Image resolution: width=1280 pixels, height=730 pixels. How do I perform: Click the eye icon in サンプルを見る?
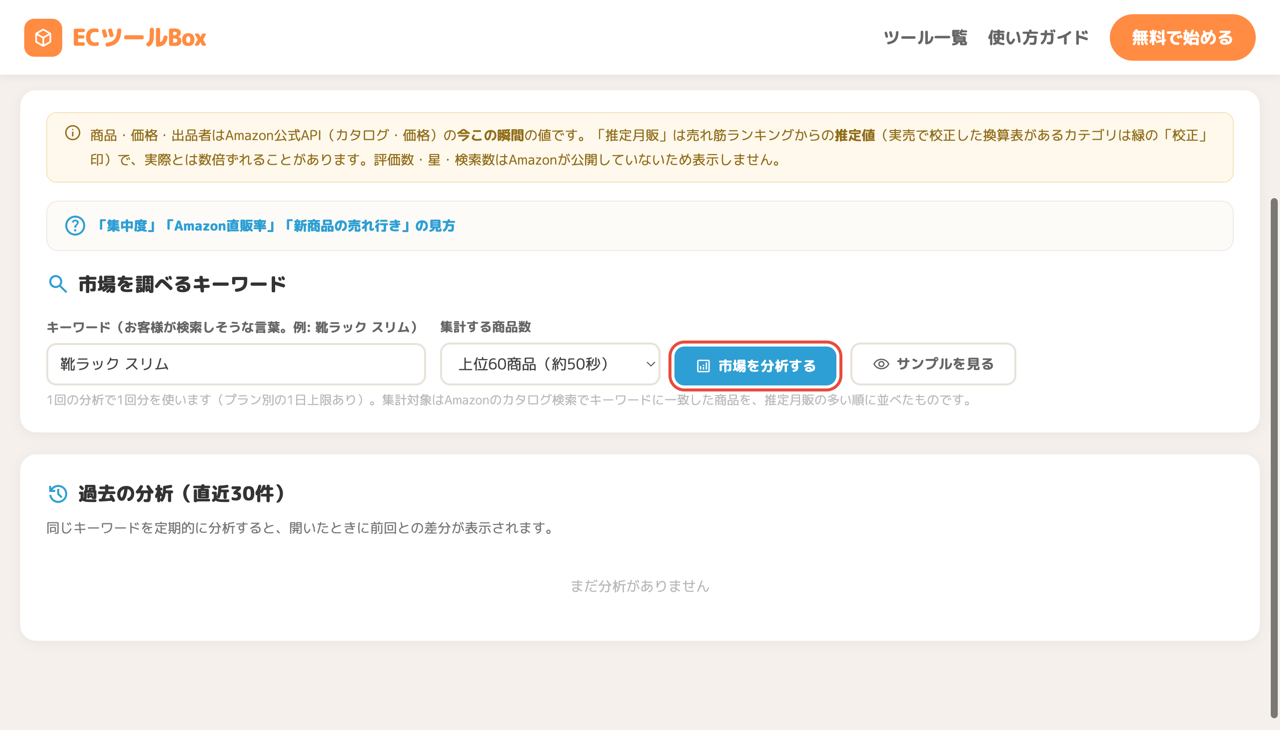[x=881, y=364]
